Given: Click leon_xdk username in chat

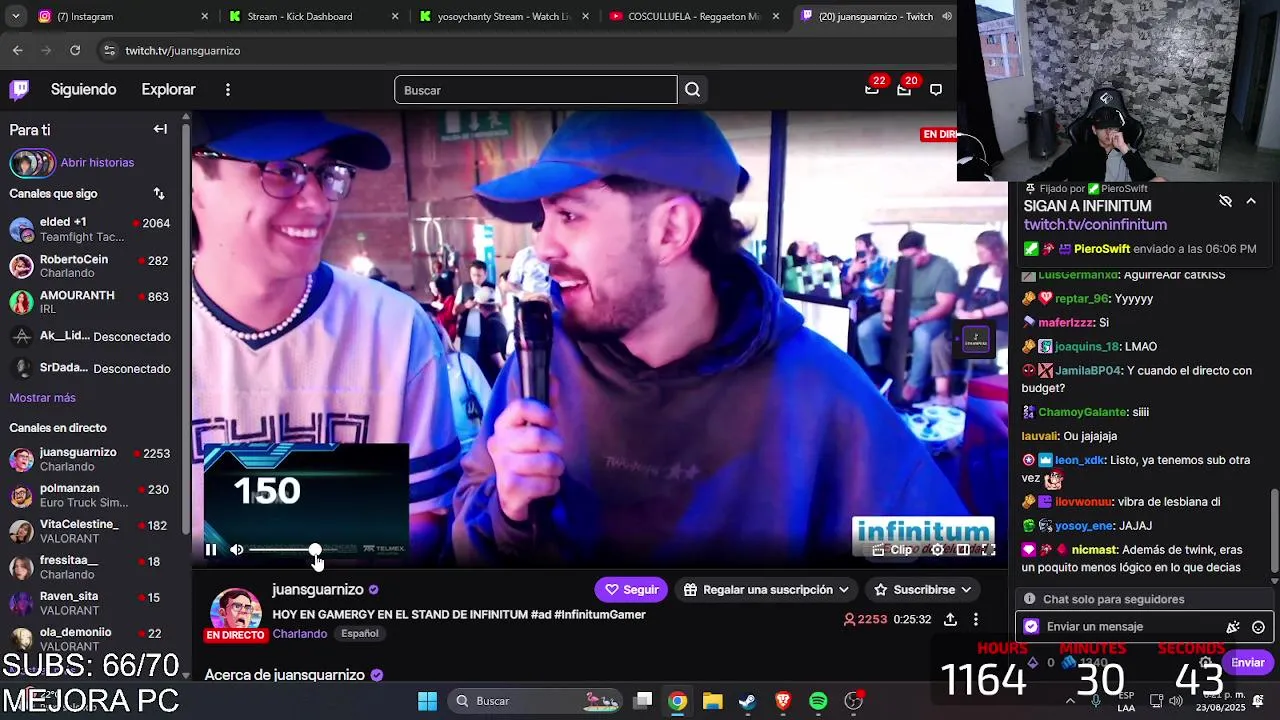Looking at the screenshot, I should [x=1080, y=460].
